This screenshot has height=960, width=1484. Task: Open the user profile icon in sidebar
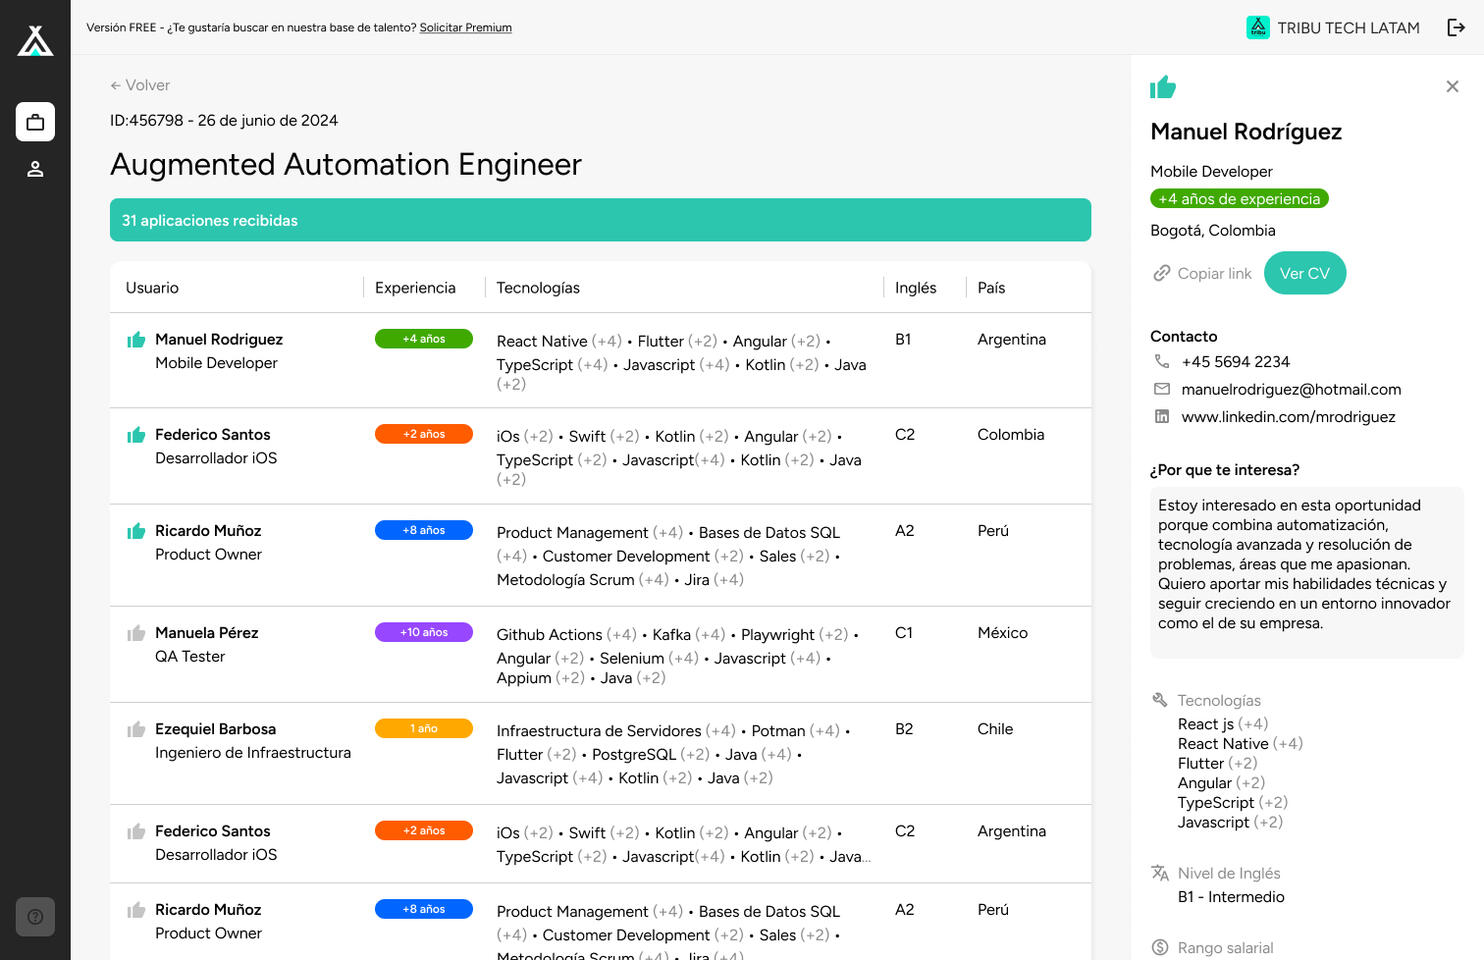point(35,169)
